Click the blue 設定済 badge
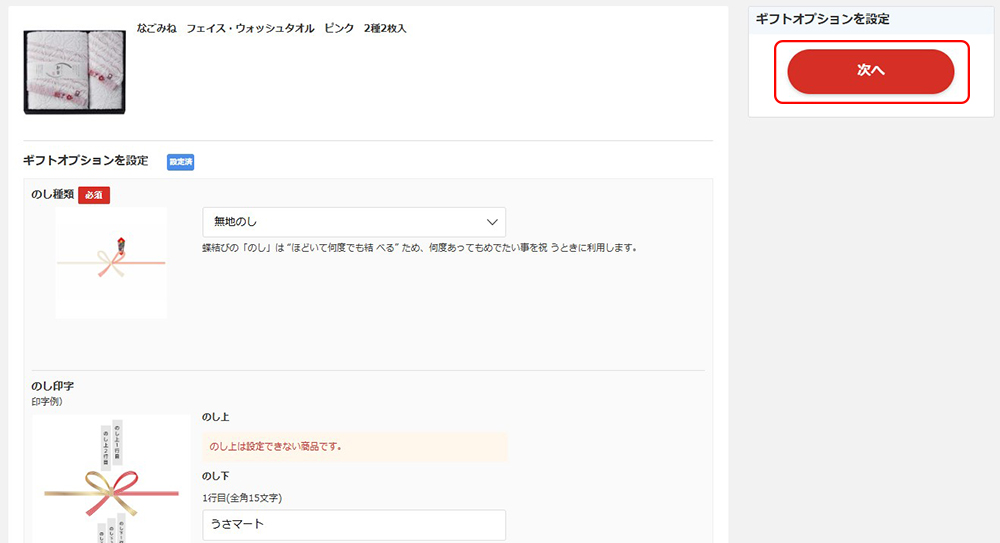This screenshot has width=1000, height=543. click(180, 162)
